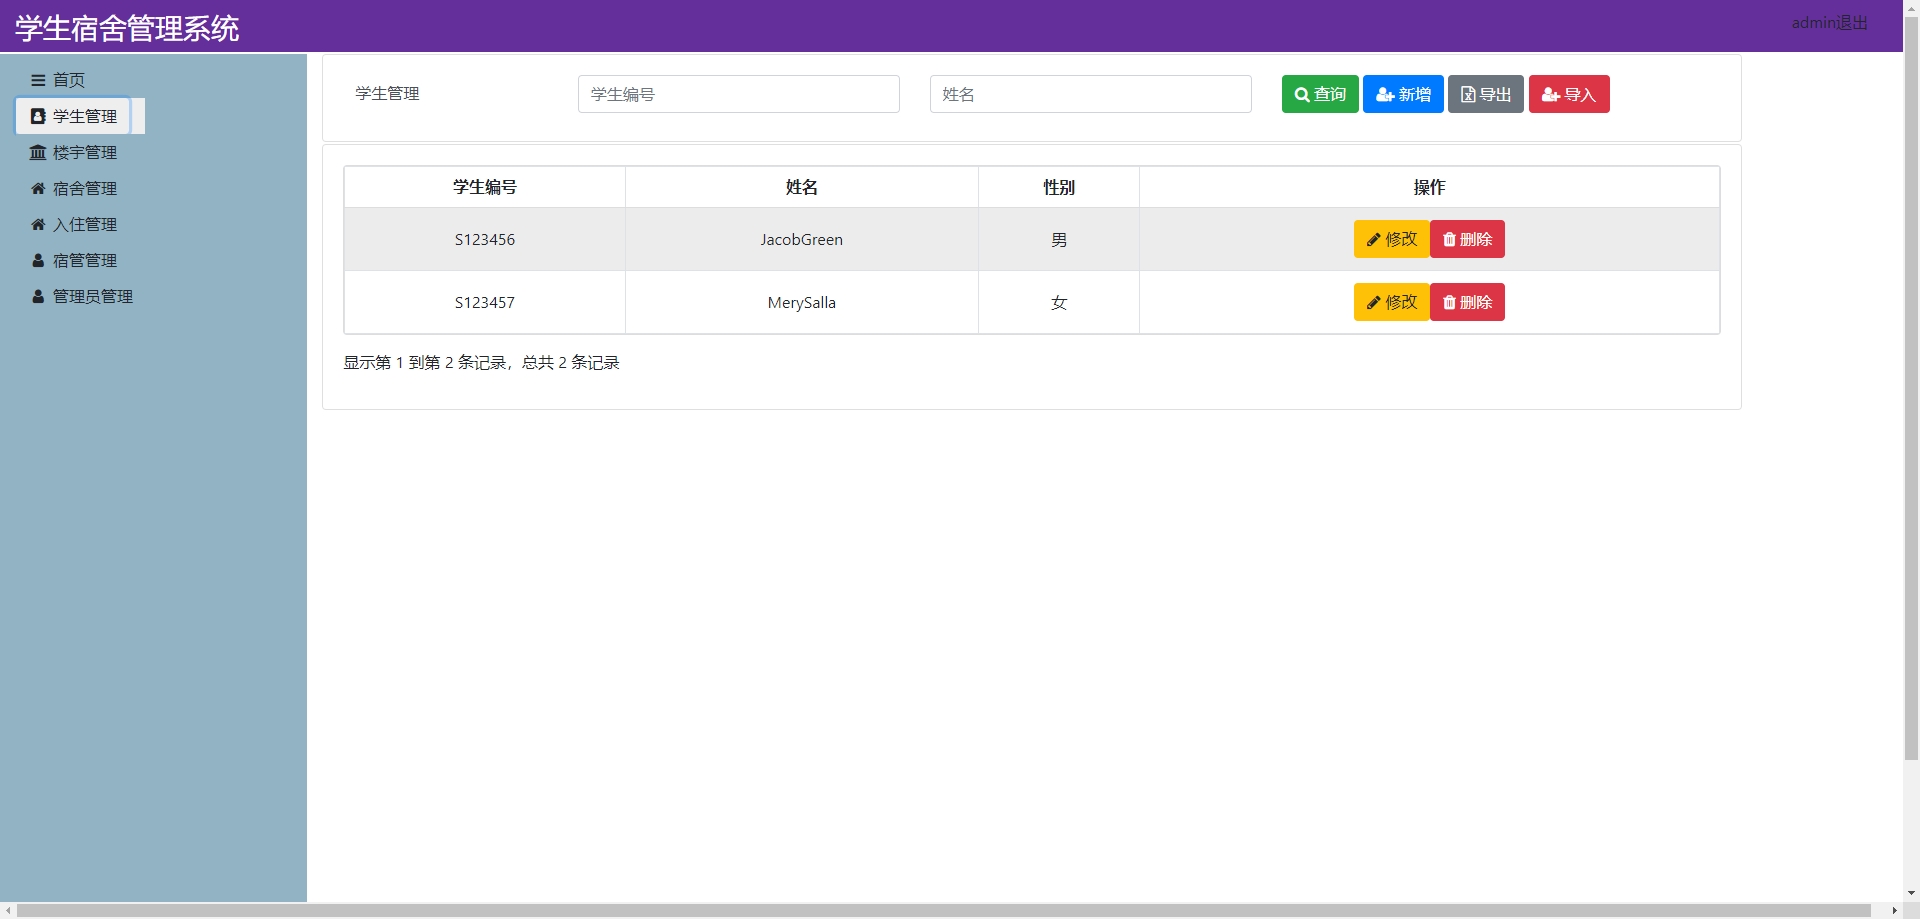Viewport: 1920px width, 919px height.
Task: Focus the 学生编号 search field
Action: coord(739,94)
